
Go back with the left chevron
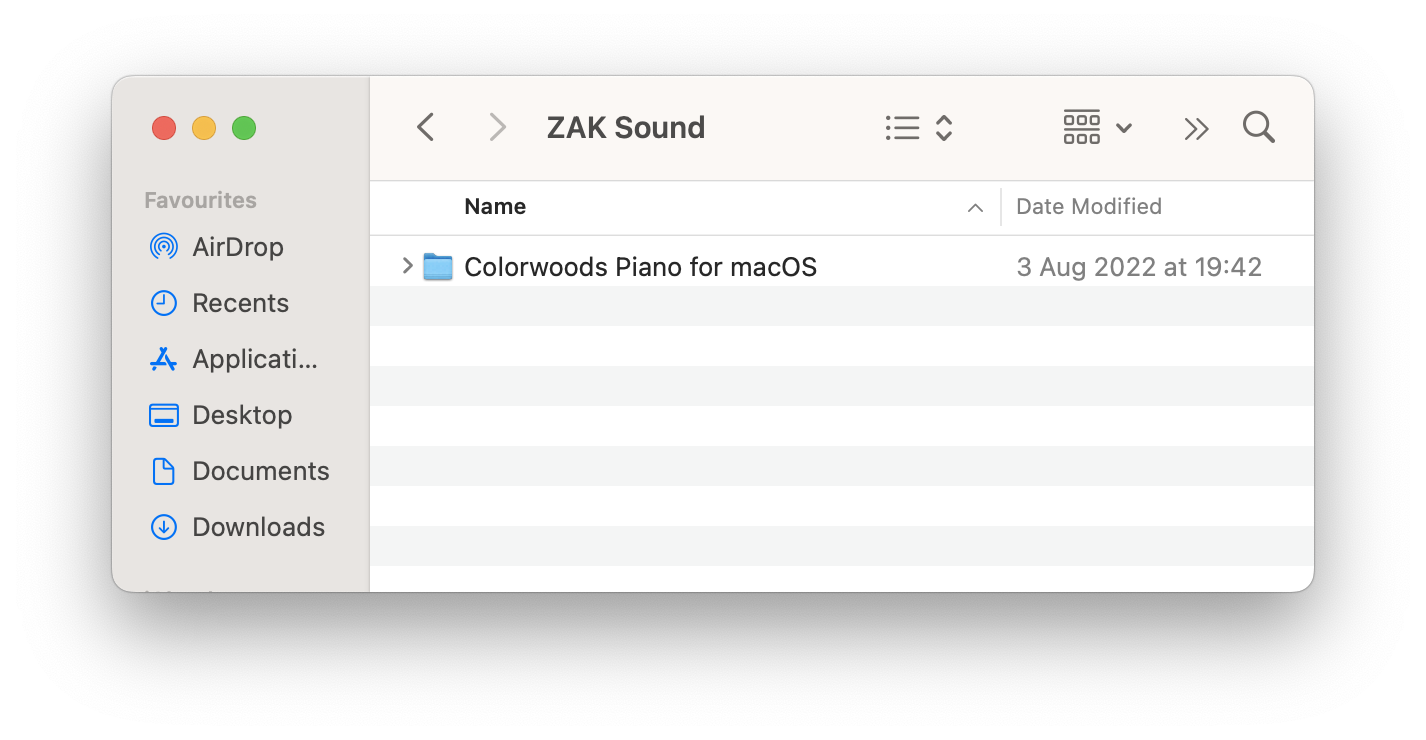point(426,128)
